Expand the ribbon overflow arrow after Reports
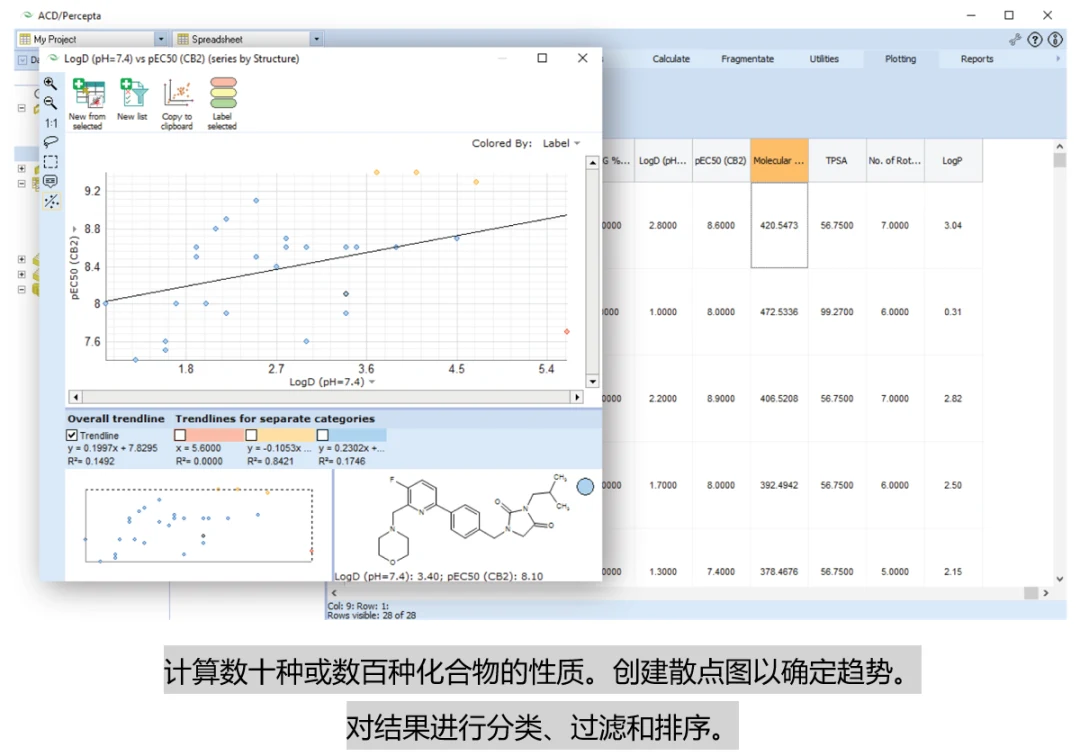 coord(1058,59)
